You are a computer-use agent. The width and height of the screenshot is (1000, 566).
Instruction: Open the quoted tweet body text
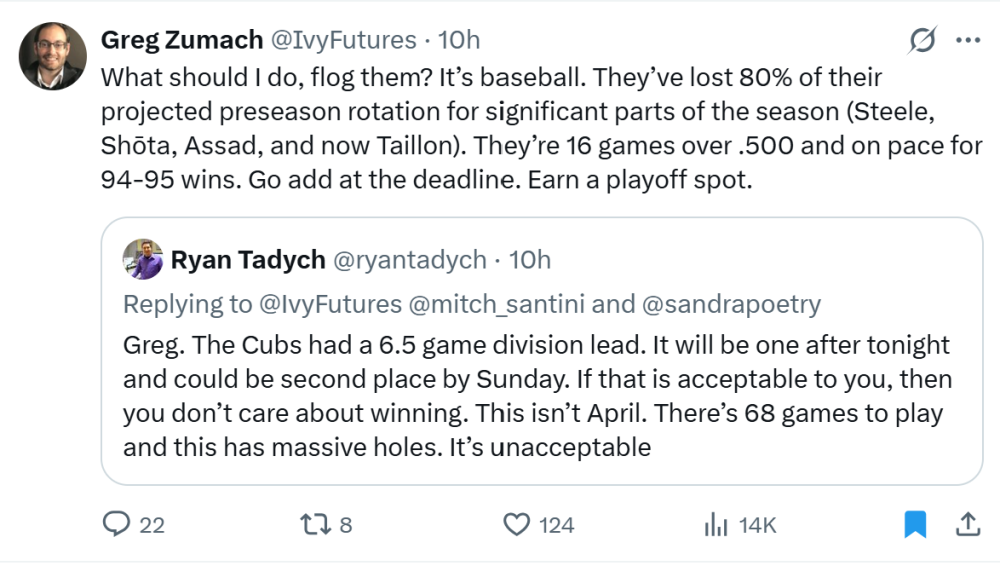536,395
